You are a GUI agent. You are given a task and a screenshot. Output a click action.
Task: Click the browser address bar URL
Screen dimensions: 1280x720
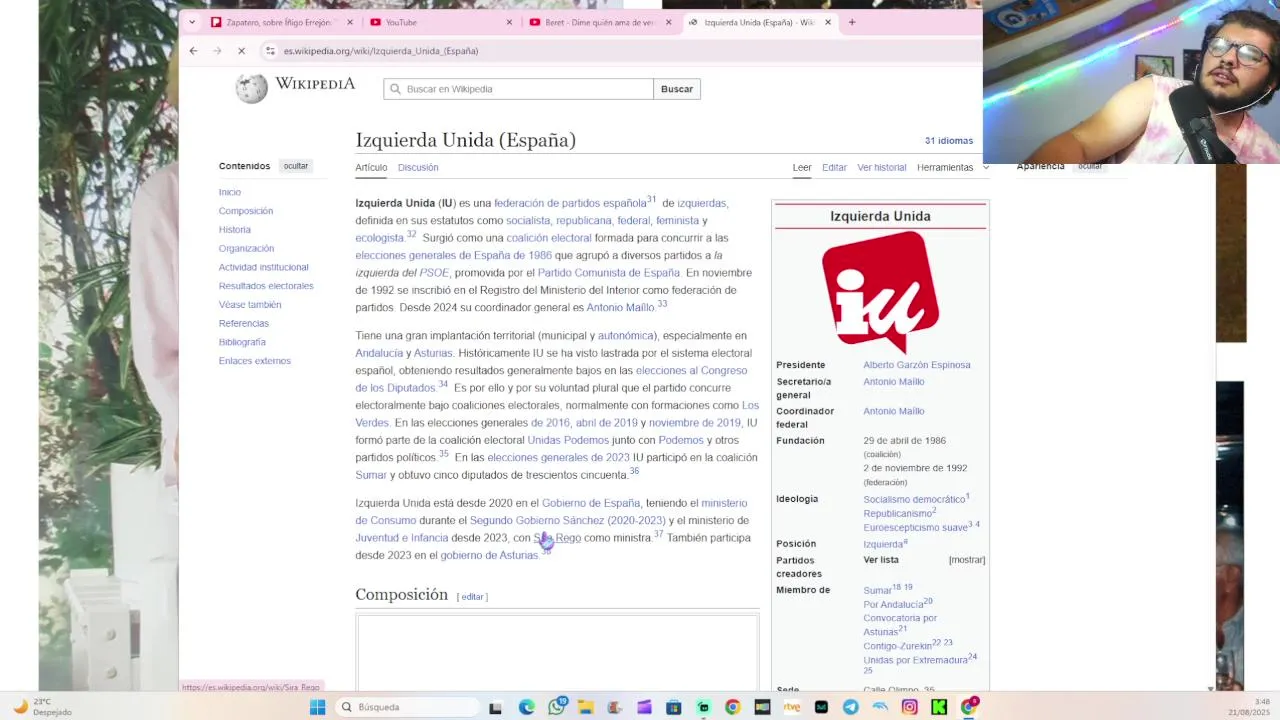point(381,51)
